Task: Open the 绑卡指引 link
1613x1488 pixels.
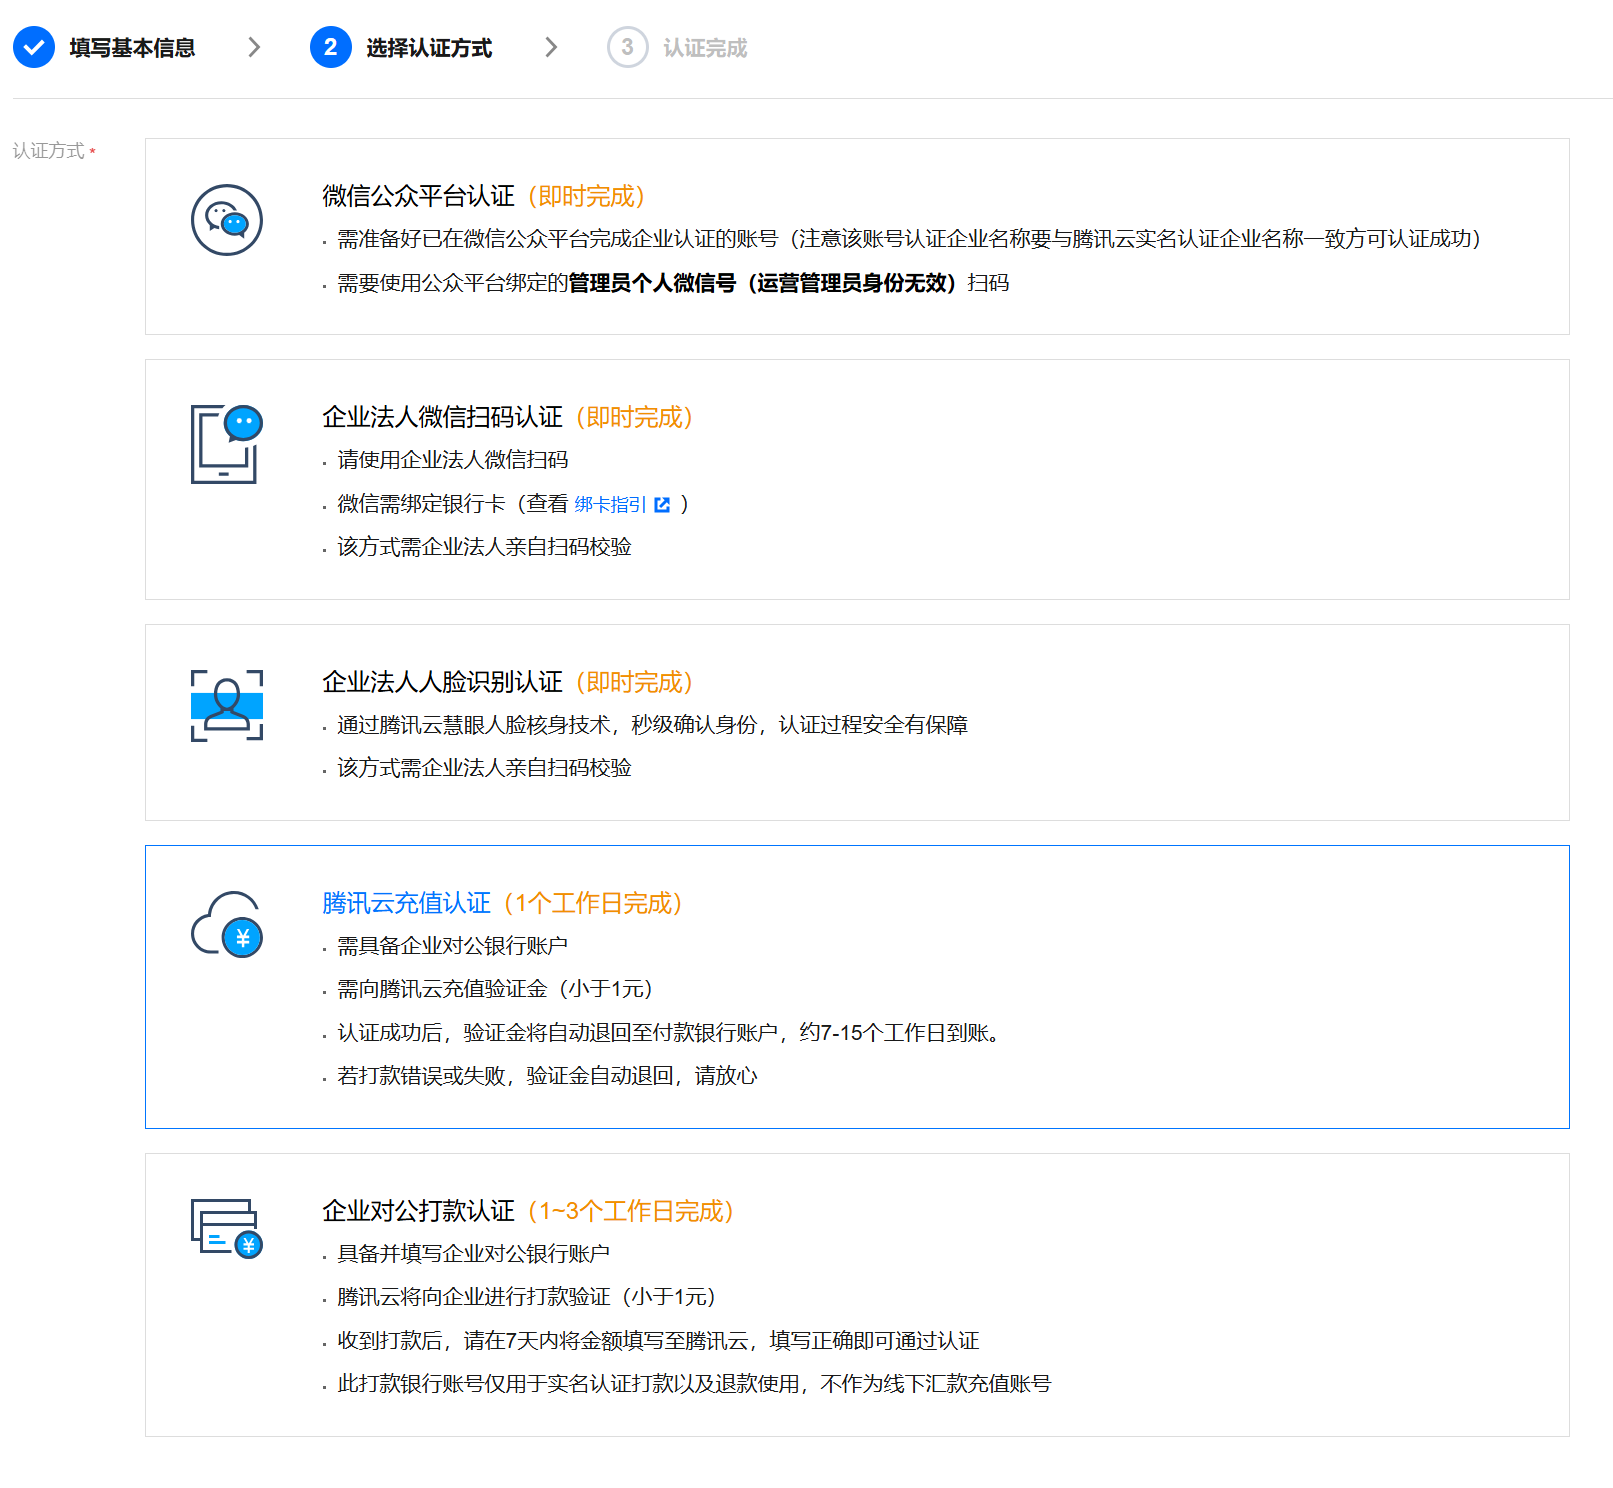Action: (610, 505)
